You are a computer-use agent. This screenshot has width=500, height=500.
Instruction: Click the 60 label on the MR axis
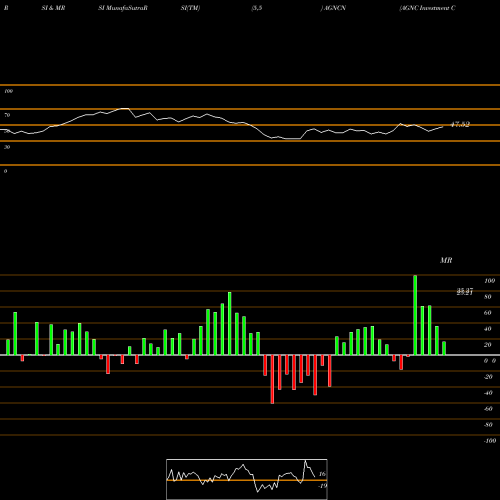coord(488,313)
